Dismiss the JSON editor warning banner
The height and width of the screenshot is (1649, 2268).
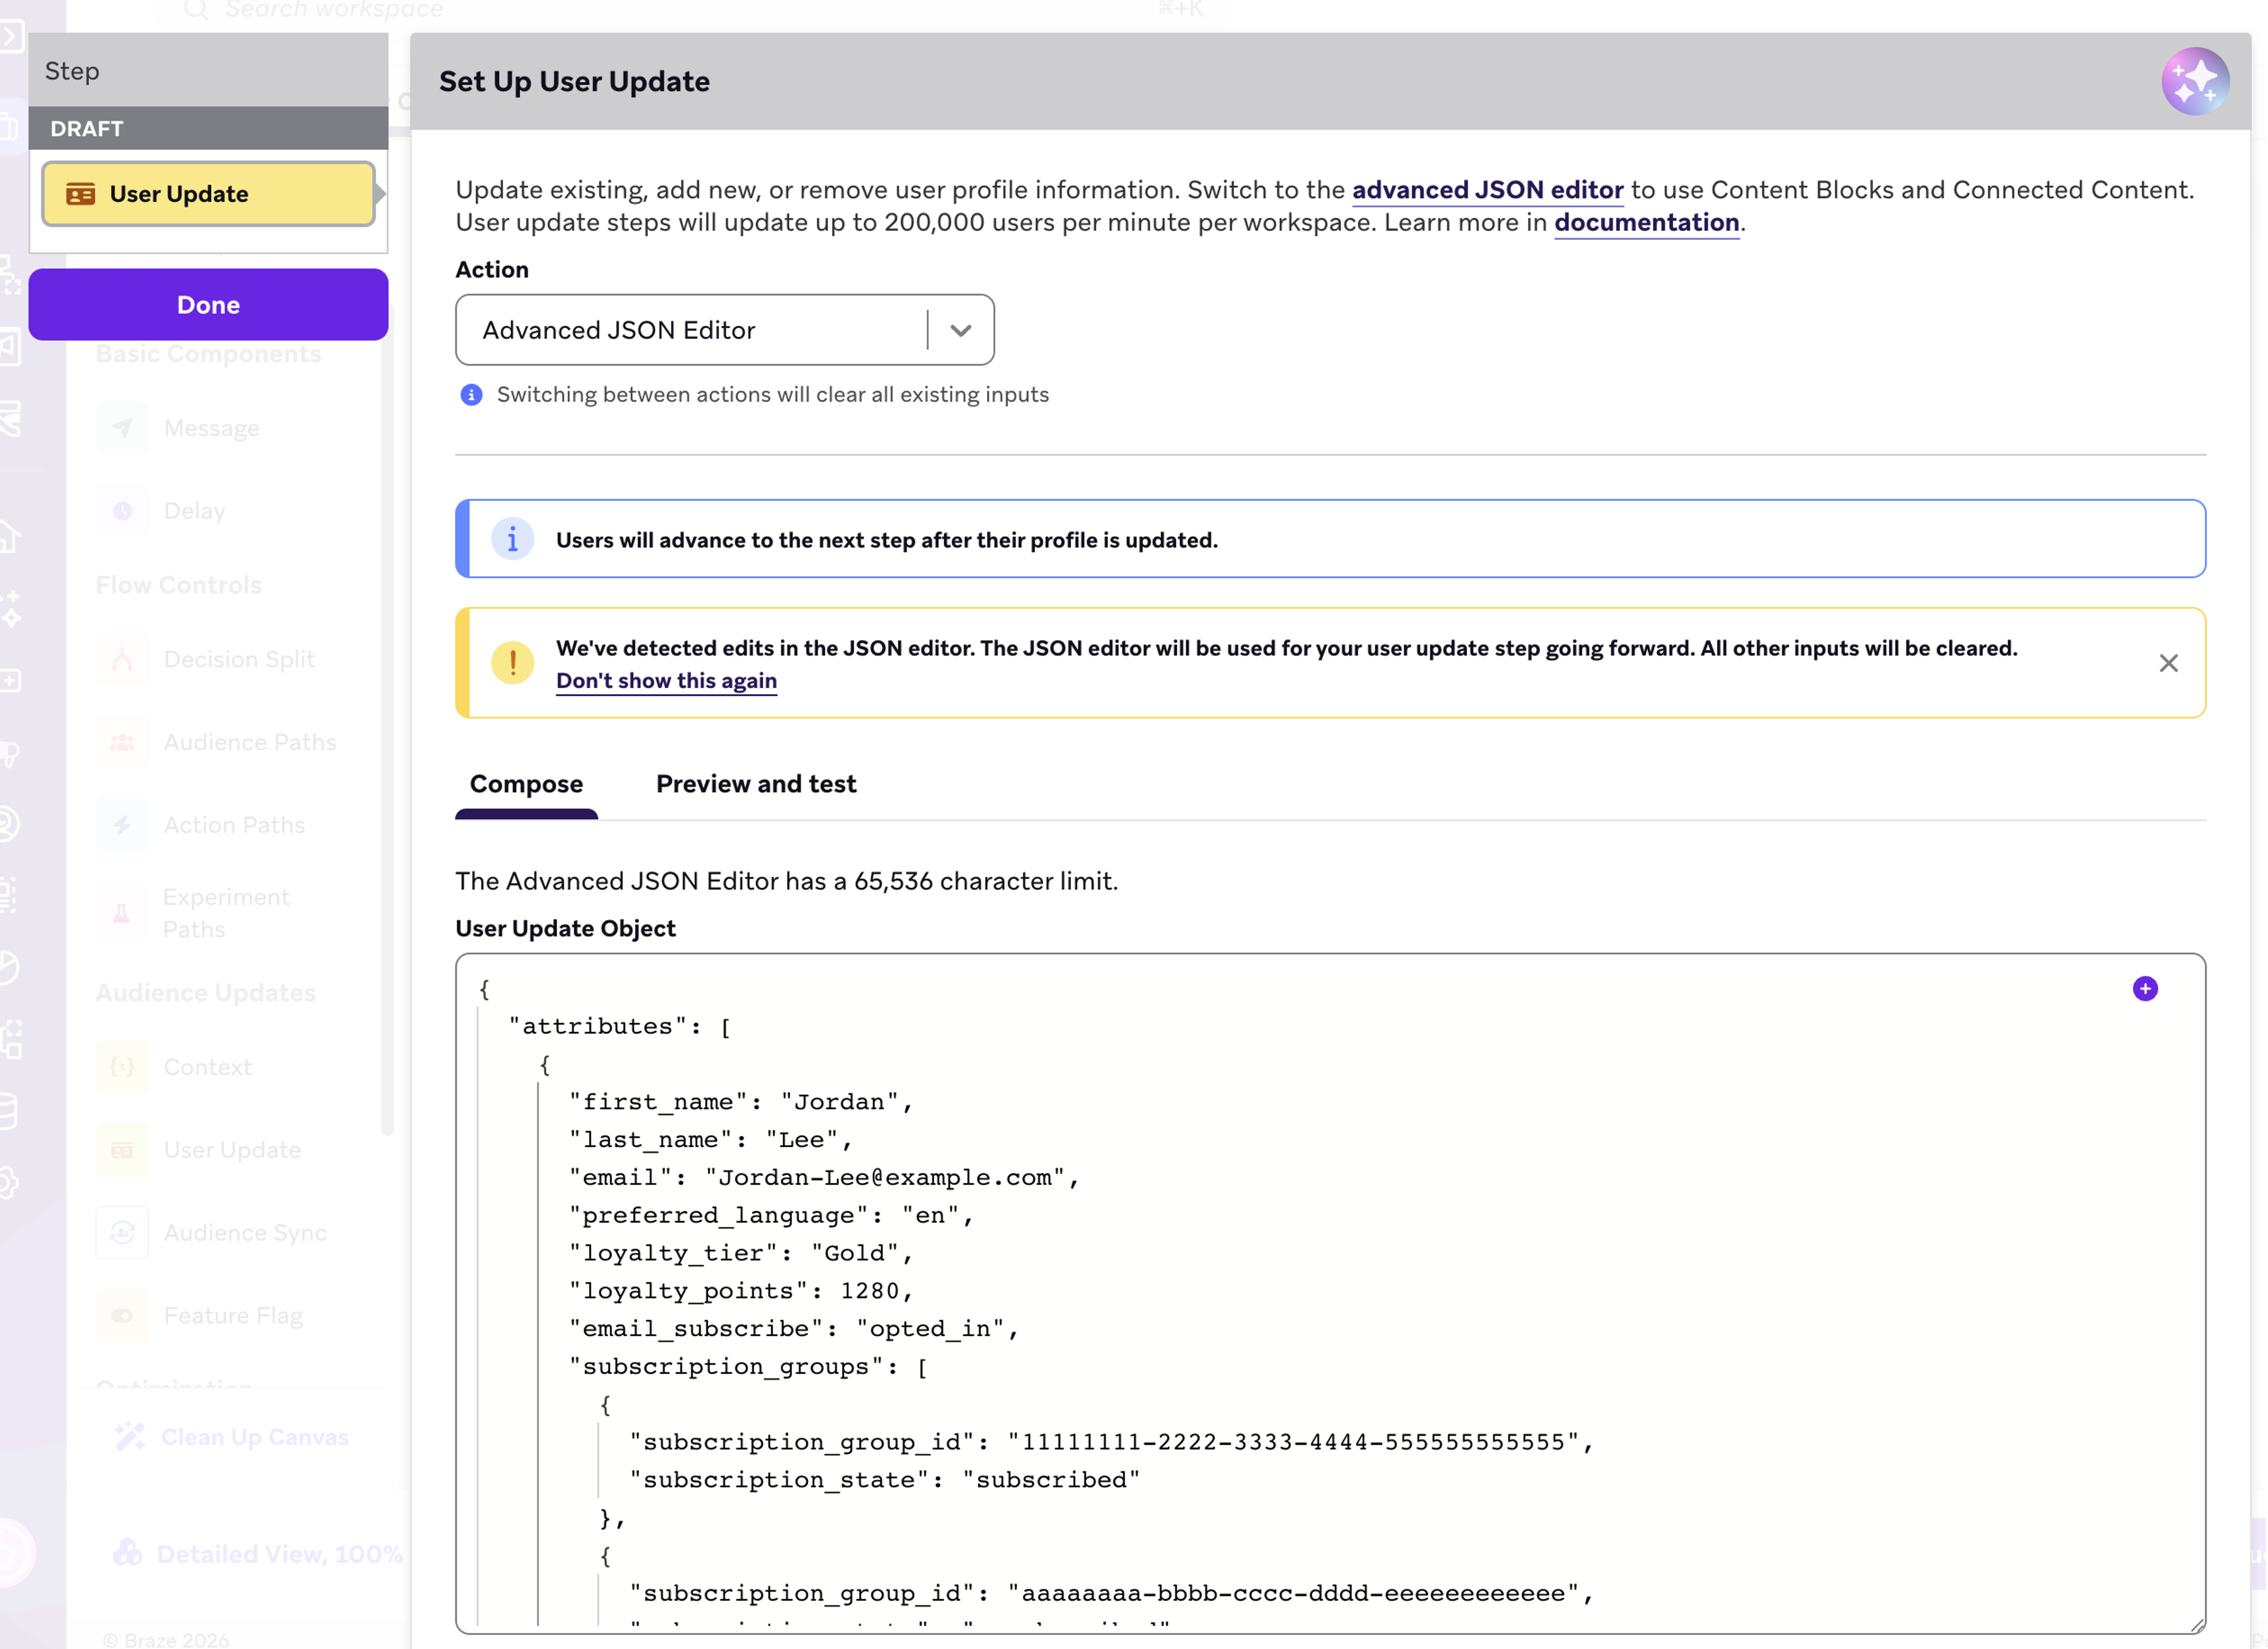2168,663
